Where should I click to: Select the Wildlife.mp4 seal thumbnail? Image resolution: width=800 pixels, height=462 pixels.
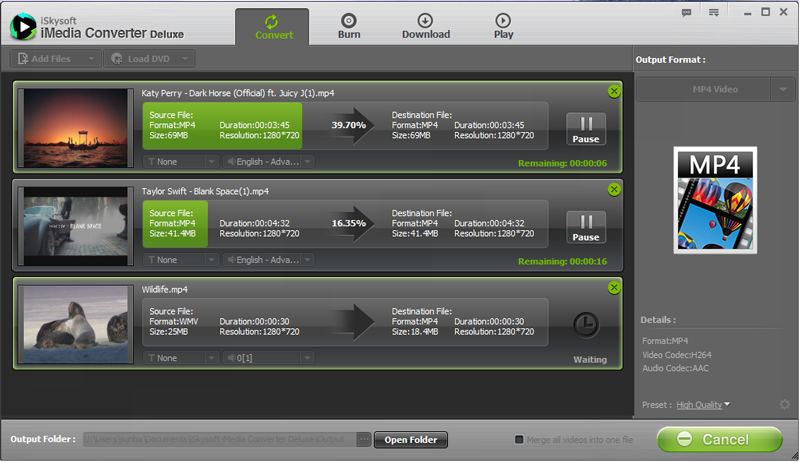(78, 324)
